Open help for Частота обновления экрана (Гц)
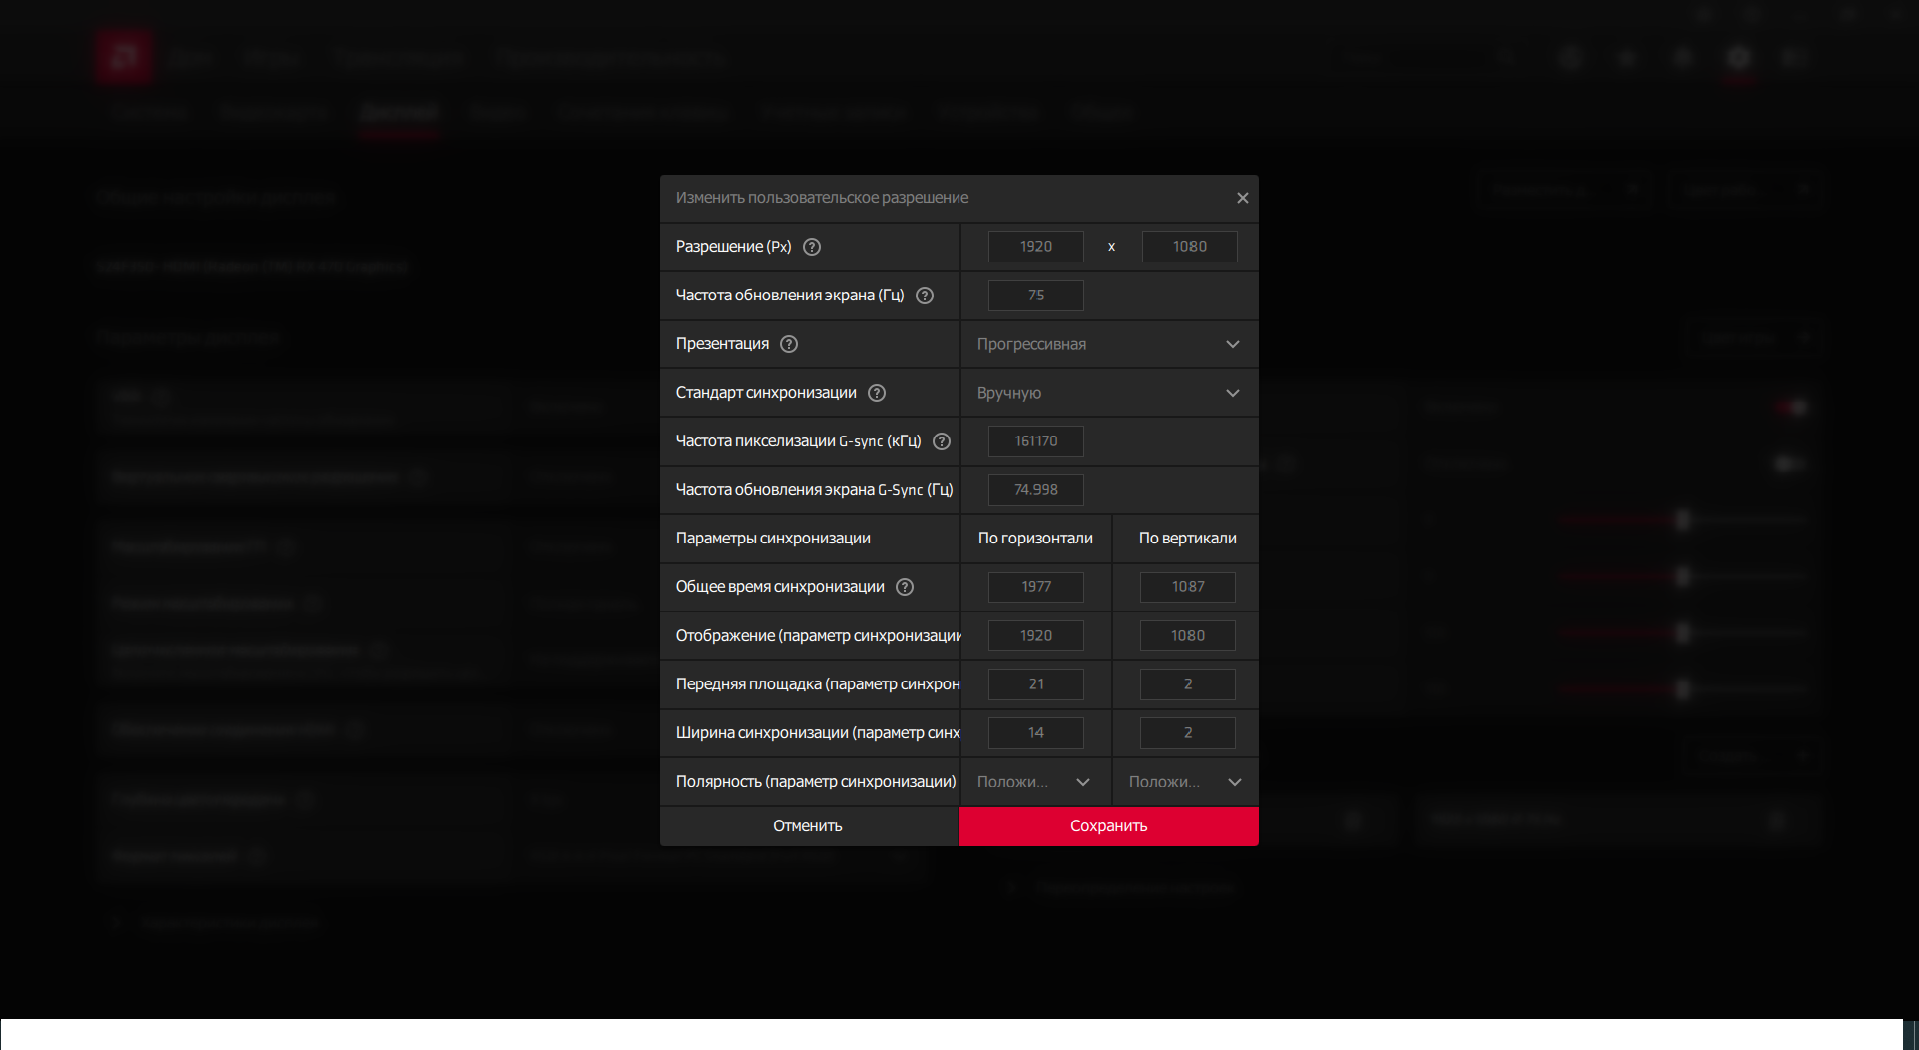This screenshot has height=1050, width=1919. (x=925, y=295)
